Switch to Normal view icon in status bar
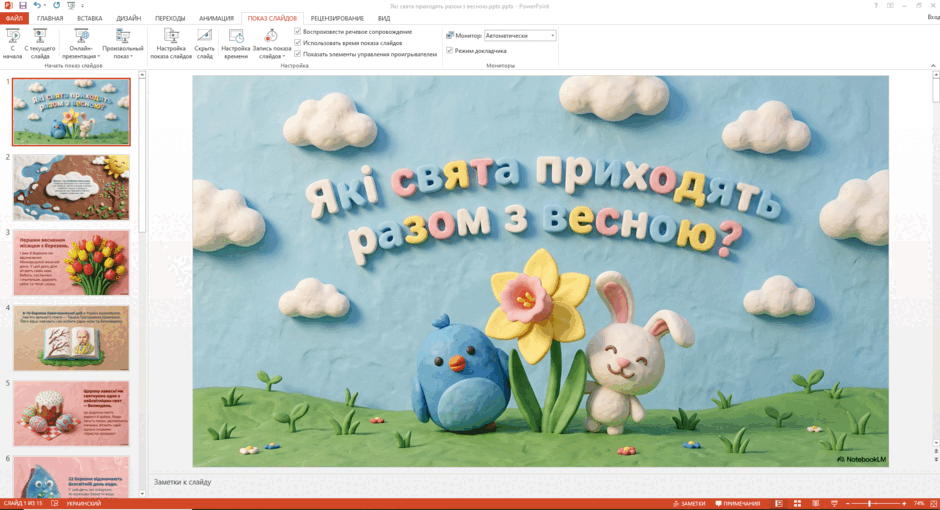 [x=779, y=504]
